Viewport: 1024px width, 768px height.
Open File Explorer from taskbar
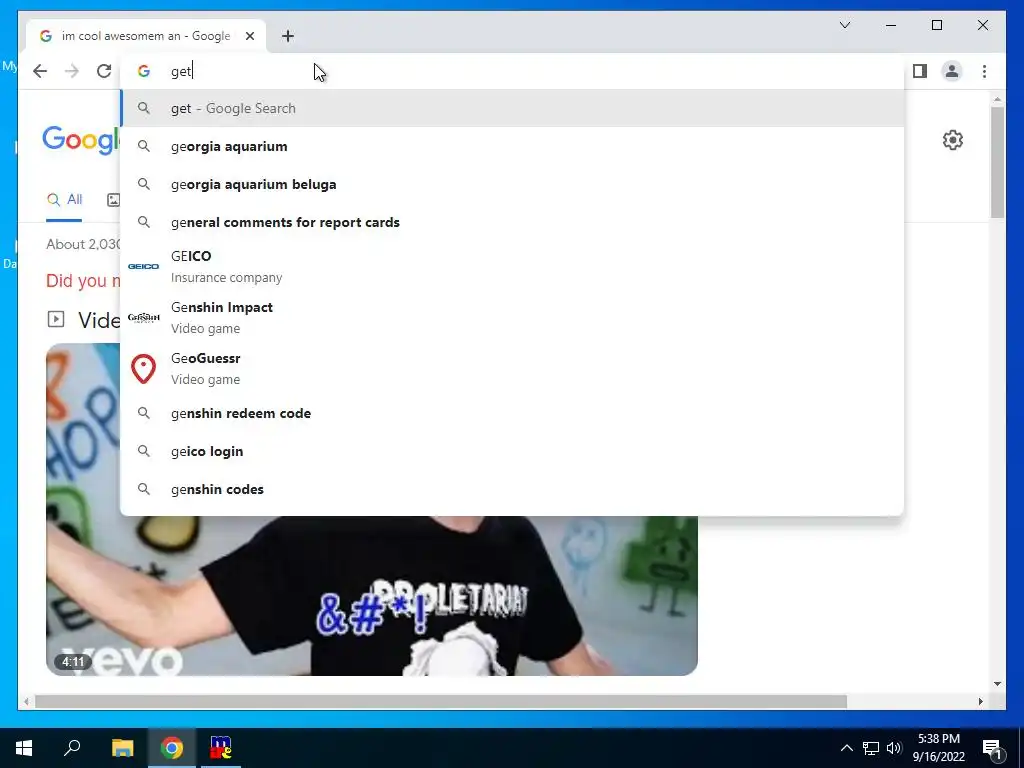click(x=122, y=748)
